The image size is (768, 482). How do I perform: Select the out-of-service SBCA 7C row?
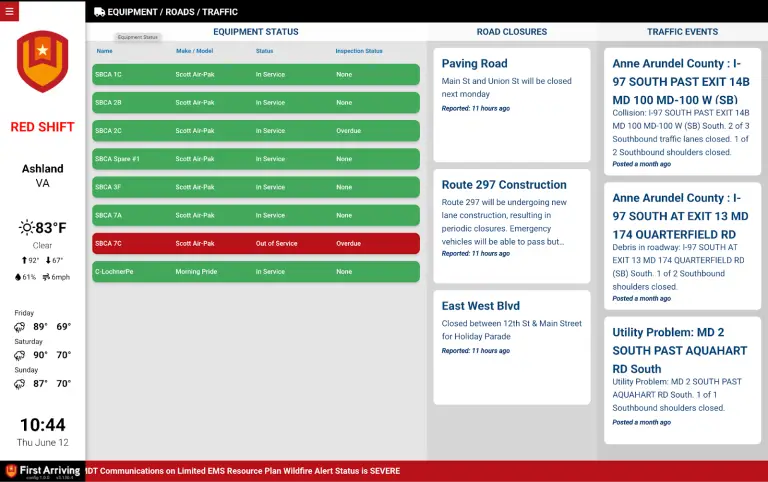pyautogui.click(x=256, y=243)
